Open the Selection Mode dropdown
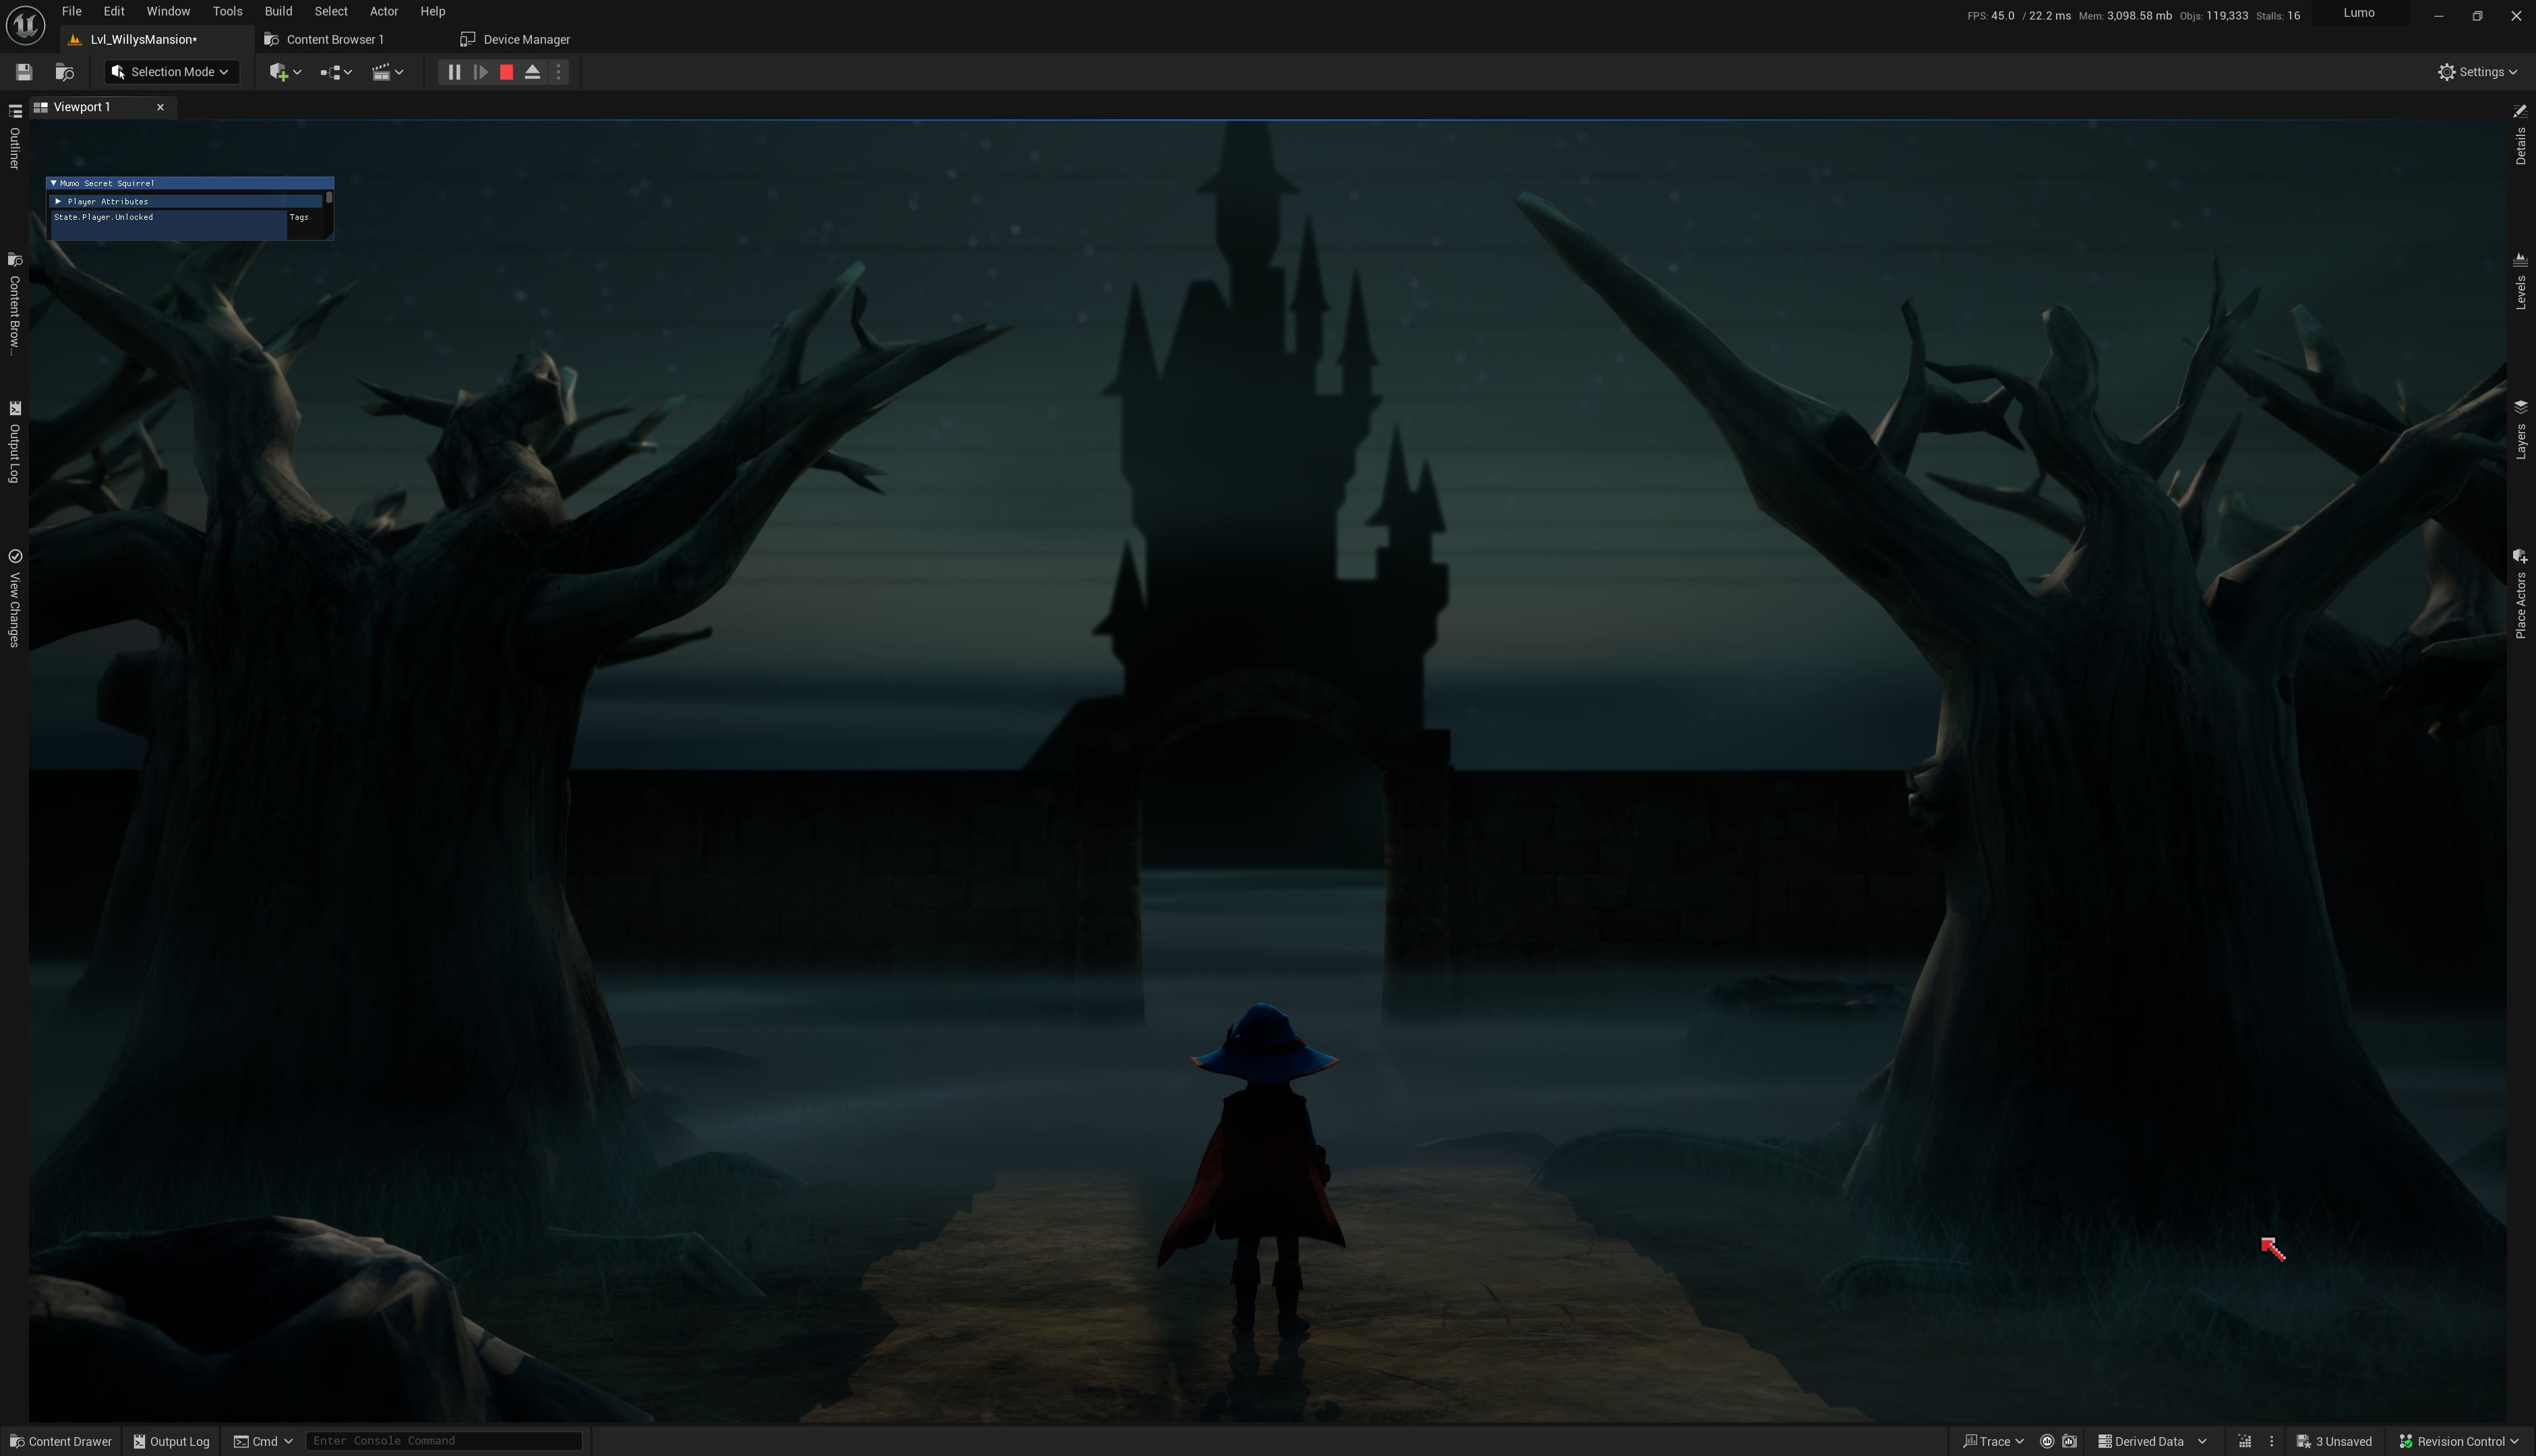The image size is (2536, 1456). click(172, 72)
